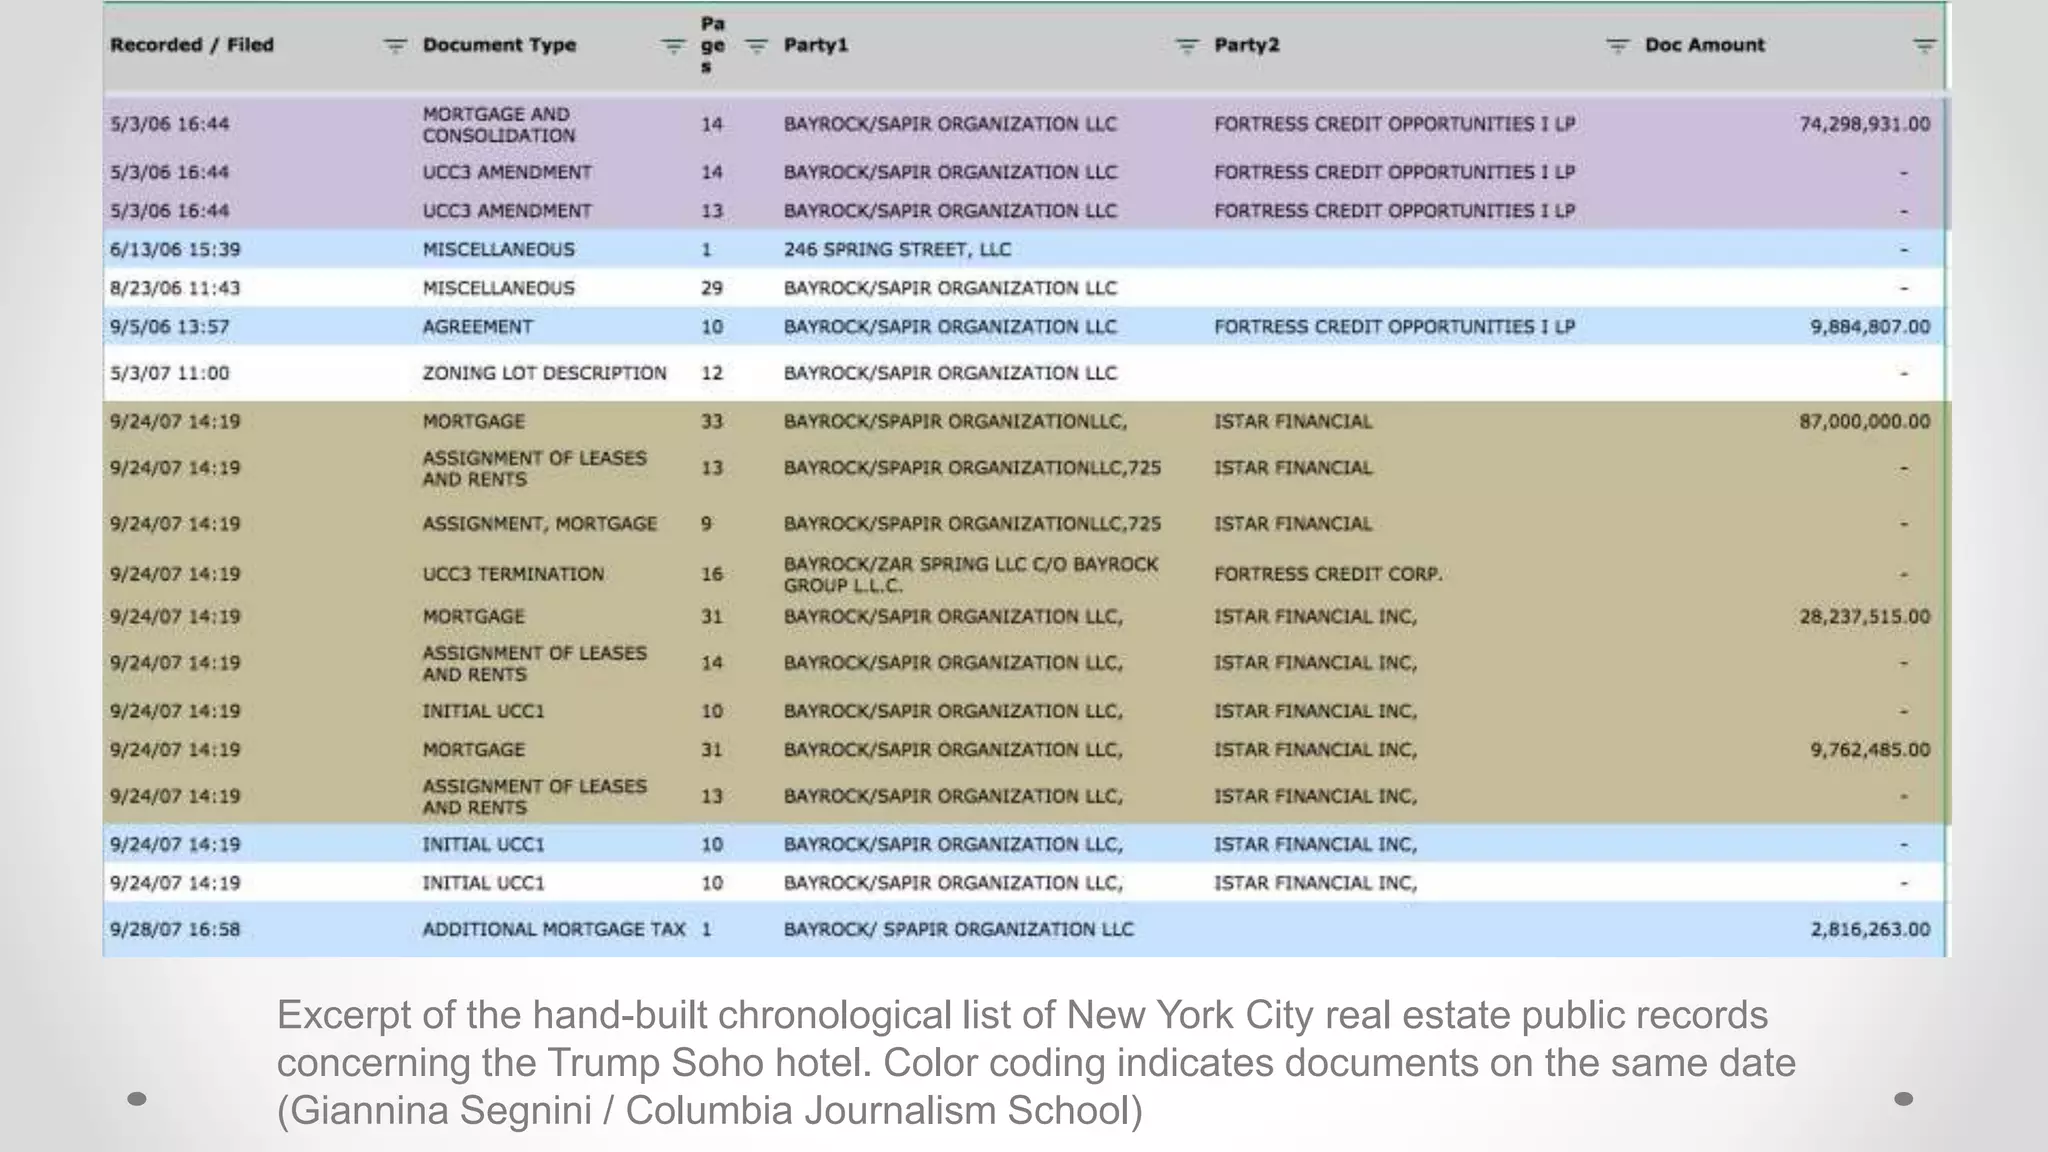Select the 8/23/06 11:43 date cell
Image resolution: width=2048 pixels, height=1152 pixels.
click(175, 288)
